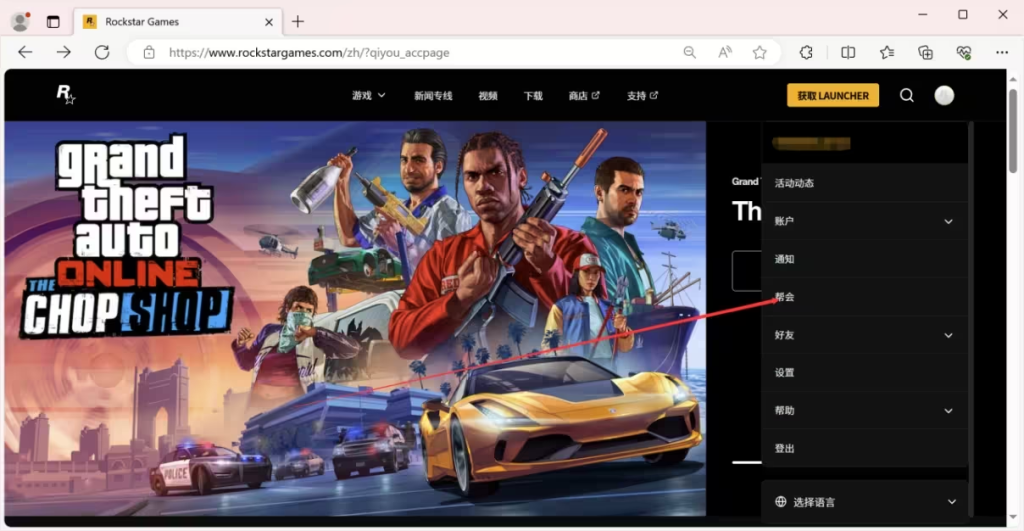Viewport: 1024px width, 531px height.
Task: Open browser extensions puzzle icon
Action: [x=806, y=52]
